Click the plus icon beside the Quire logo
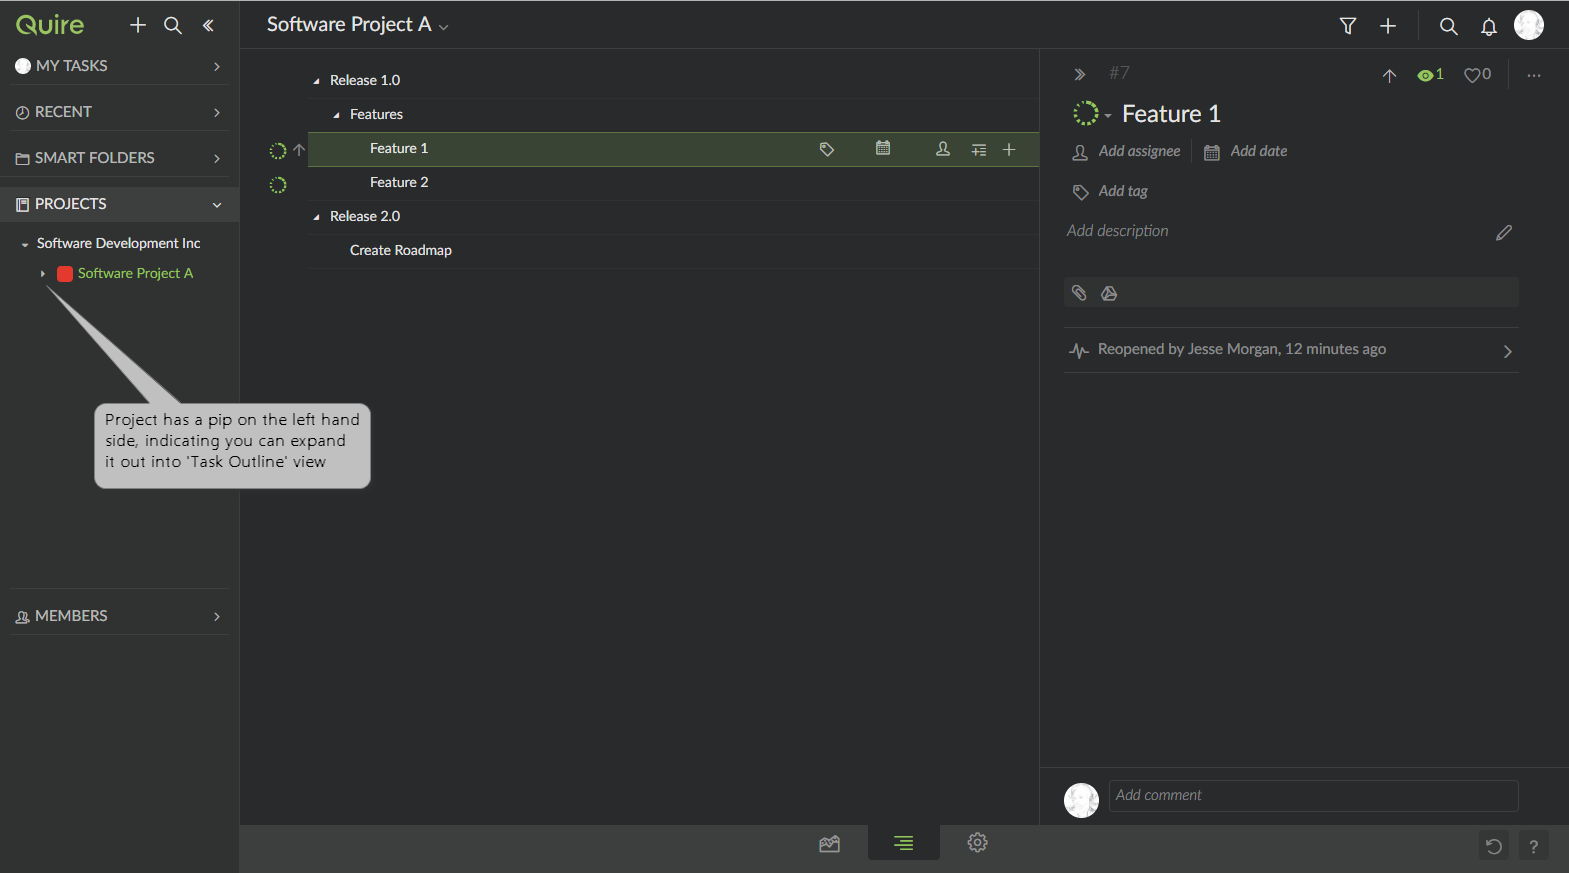The image size is (1569, 873). pyautogui.click(x=138, y=25)
